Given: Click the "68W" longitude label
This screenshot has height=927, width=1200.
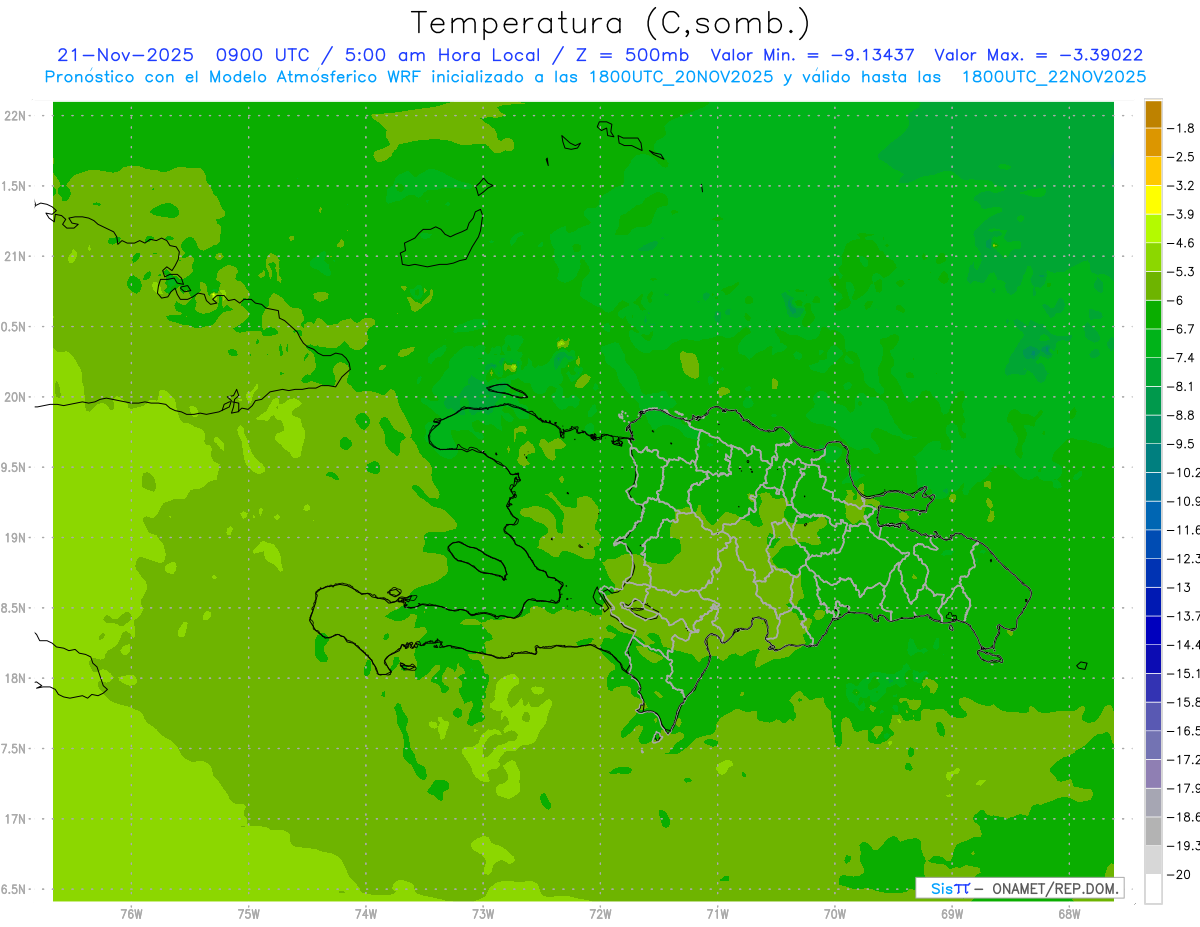Looking at the screenshot, I should tap(1069, 914).
